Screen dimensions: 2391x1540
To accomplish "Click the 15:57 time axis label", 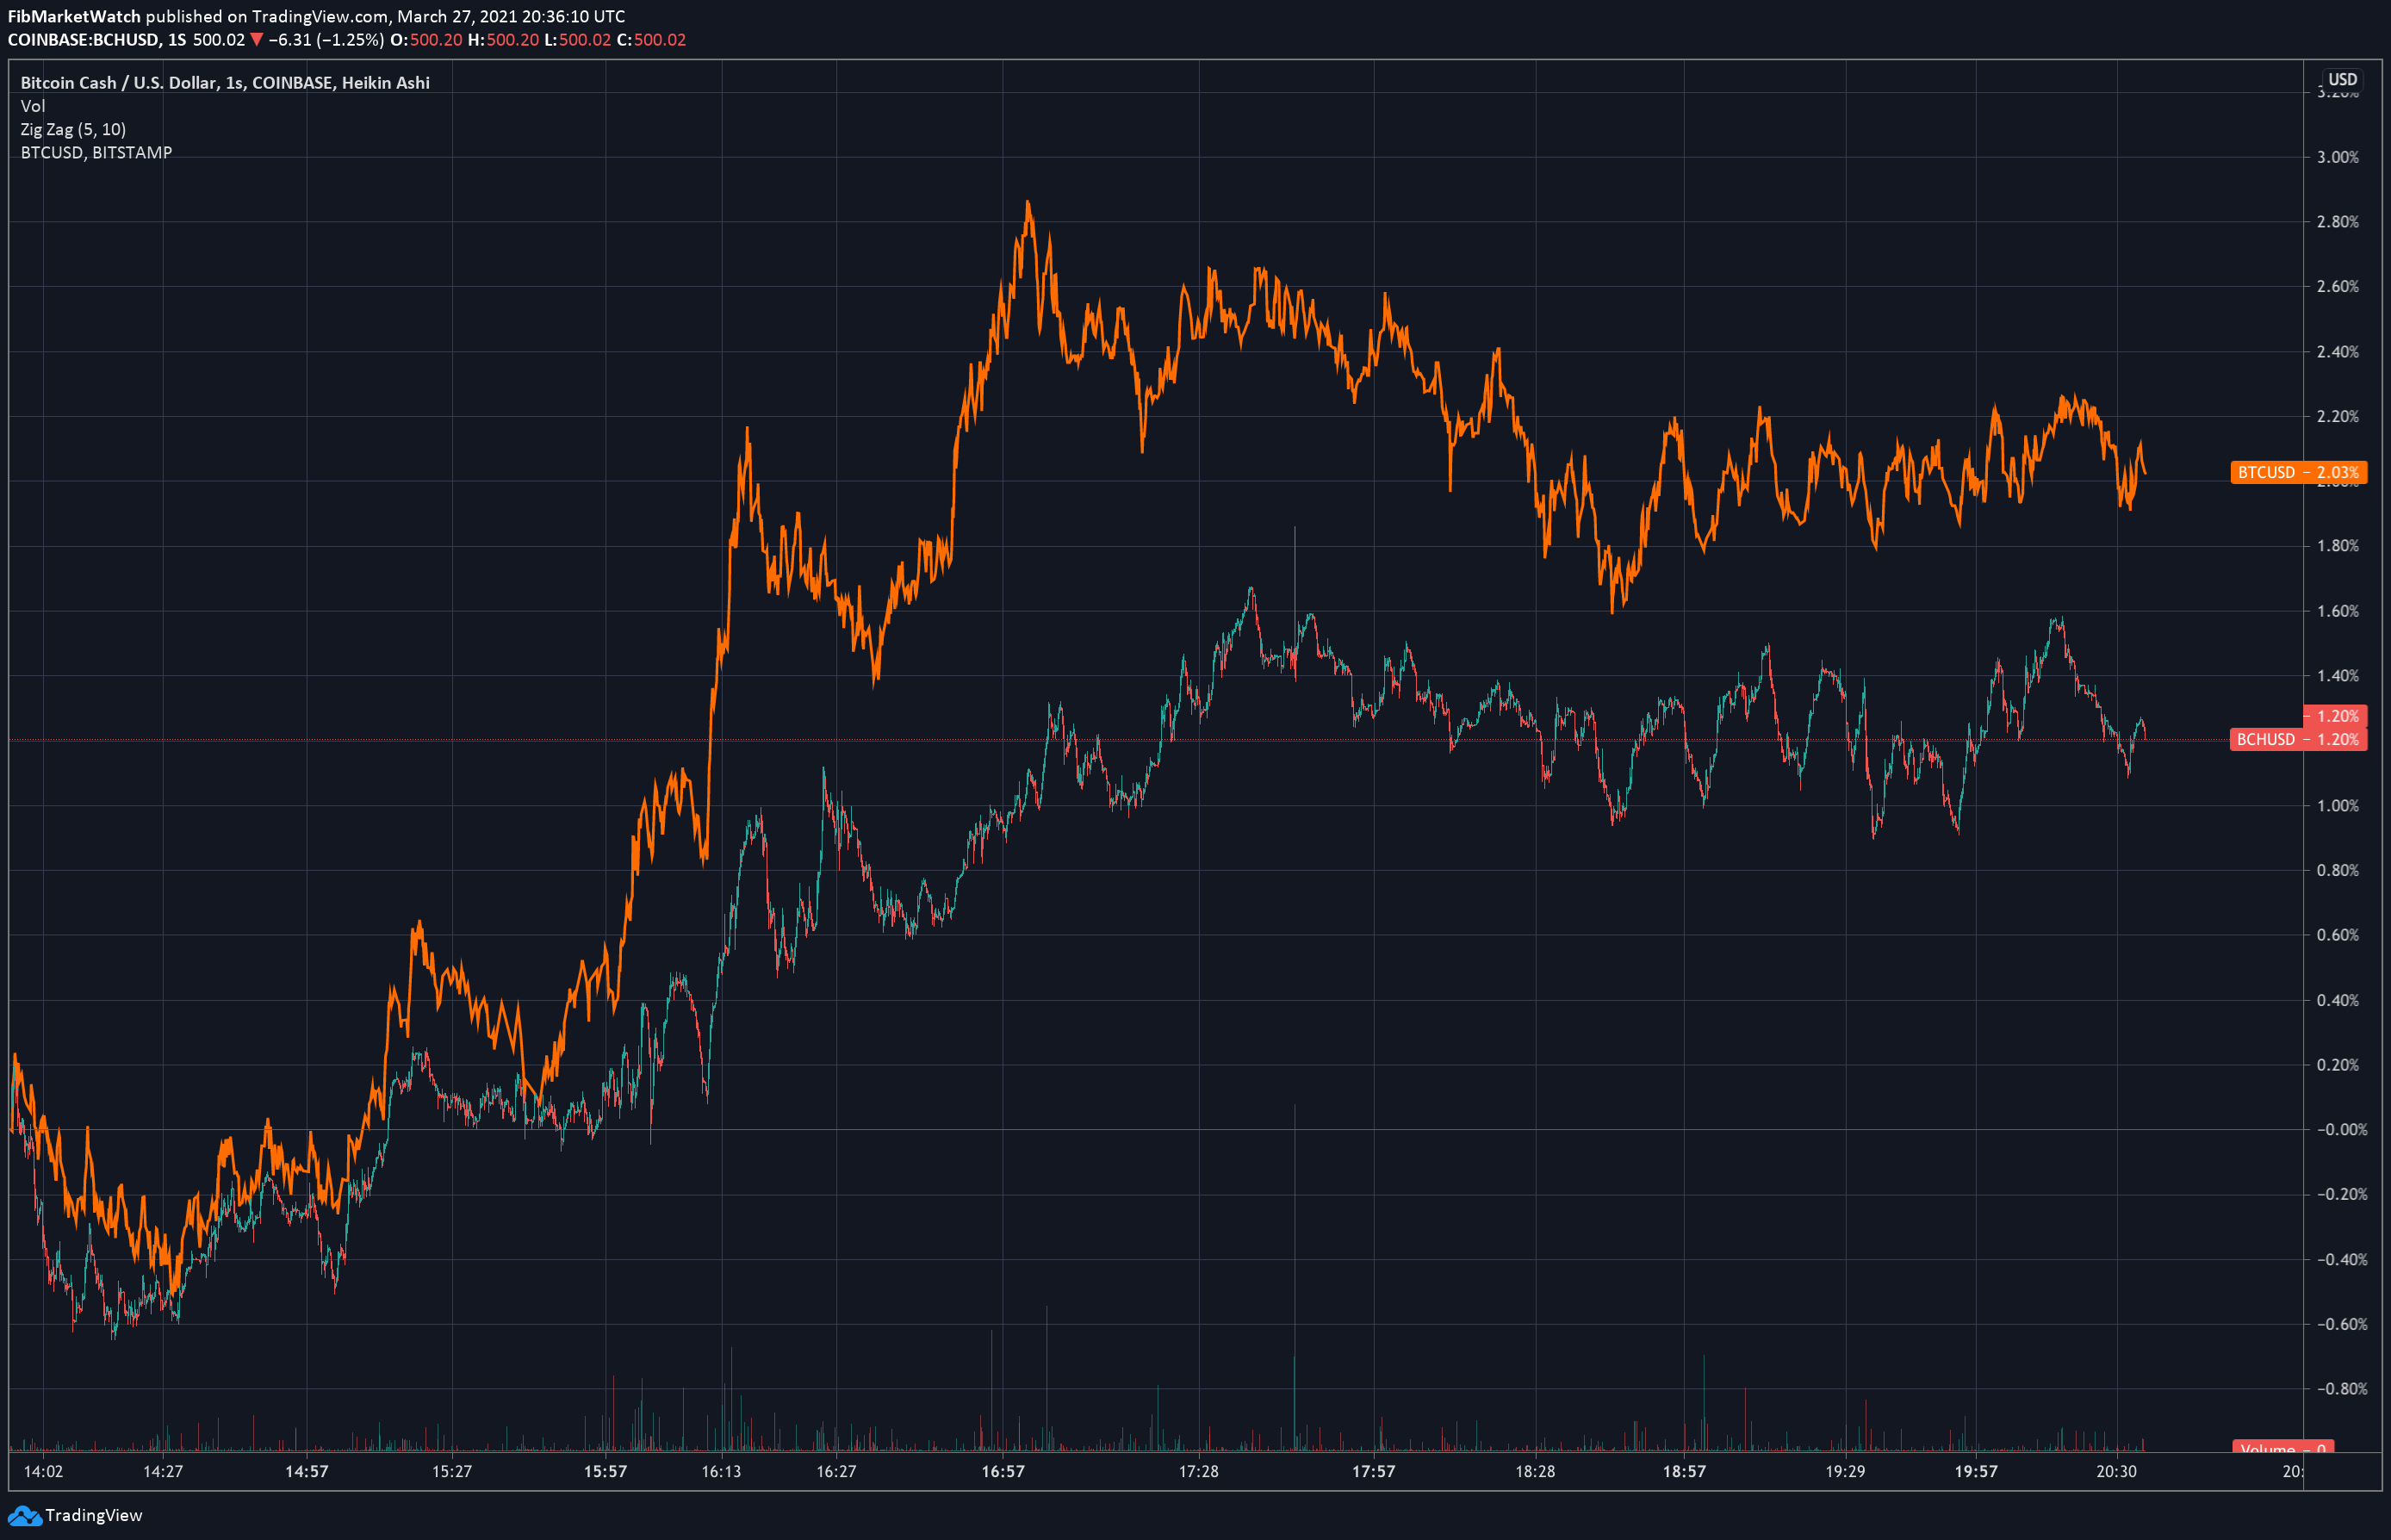I will tap(605, 1471).
